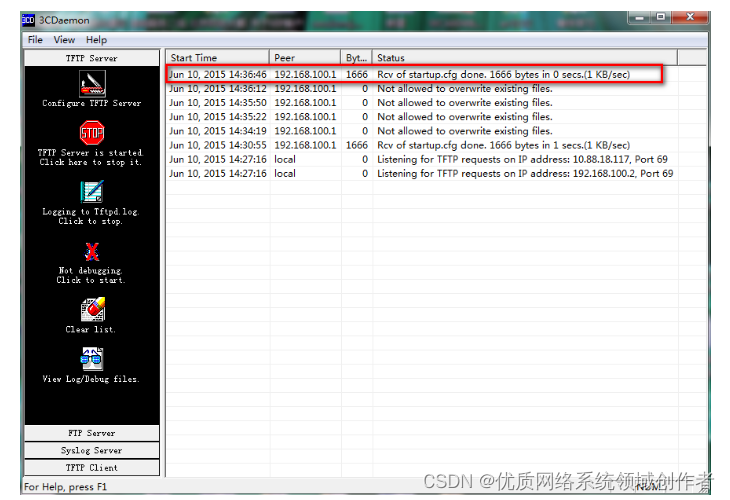Sort by the Peer column header
The image size is (730, 500).
click(305, 58)
